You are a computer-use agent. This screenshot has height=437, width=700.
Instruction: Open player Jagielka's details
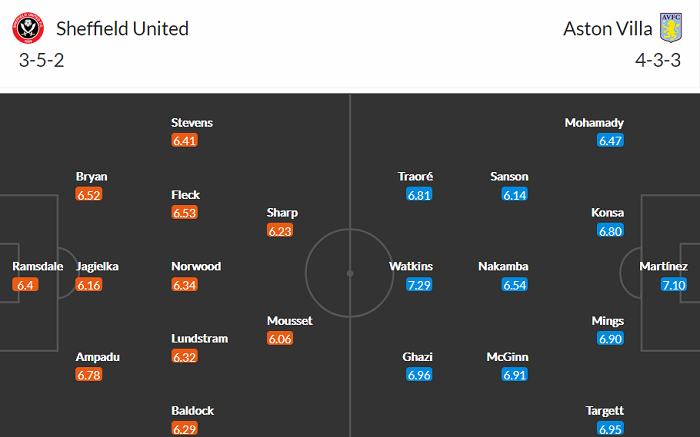tap(98, 267)
